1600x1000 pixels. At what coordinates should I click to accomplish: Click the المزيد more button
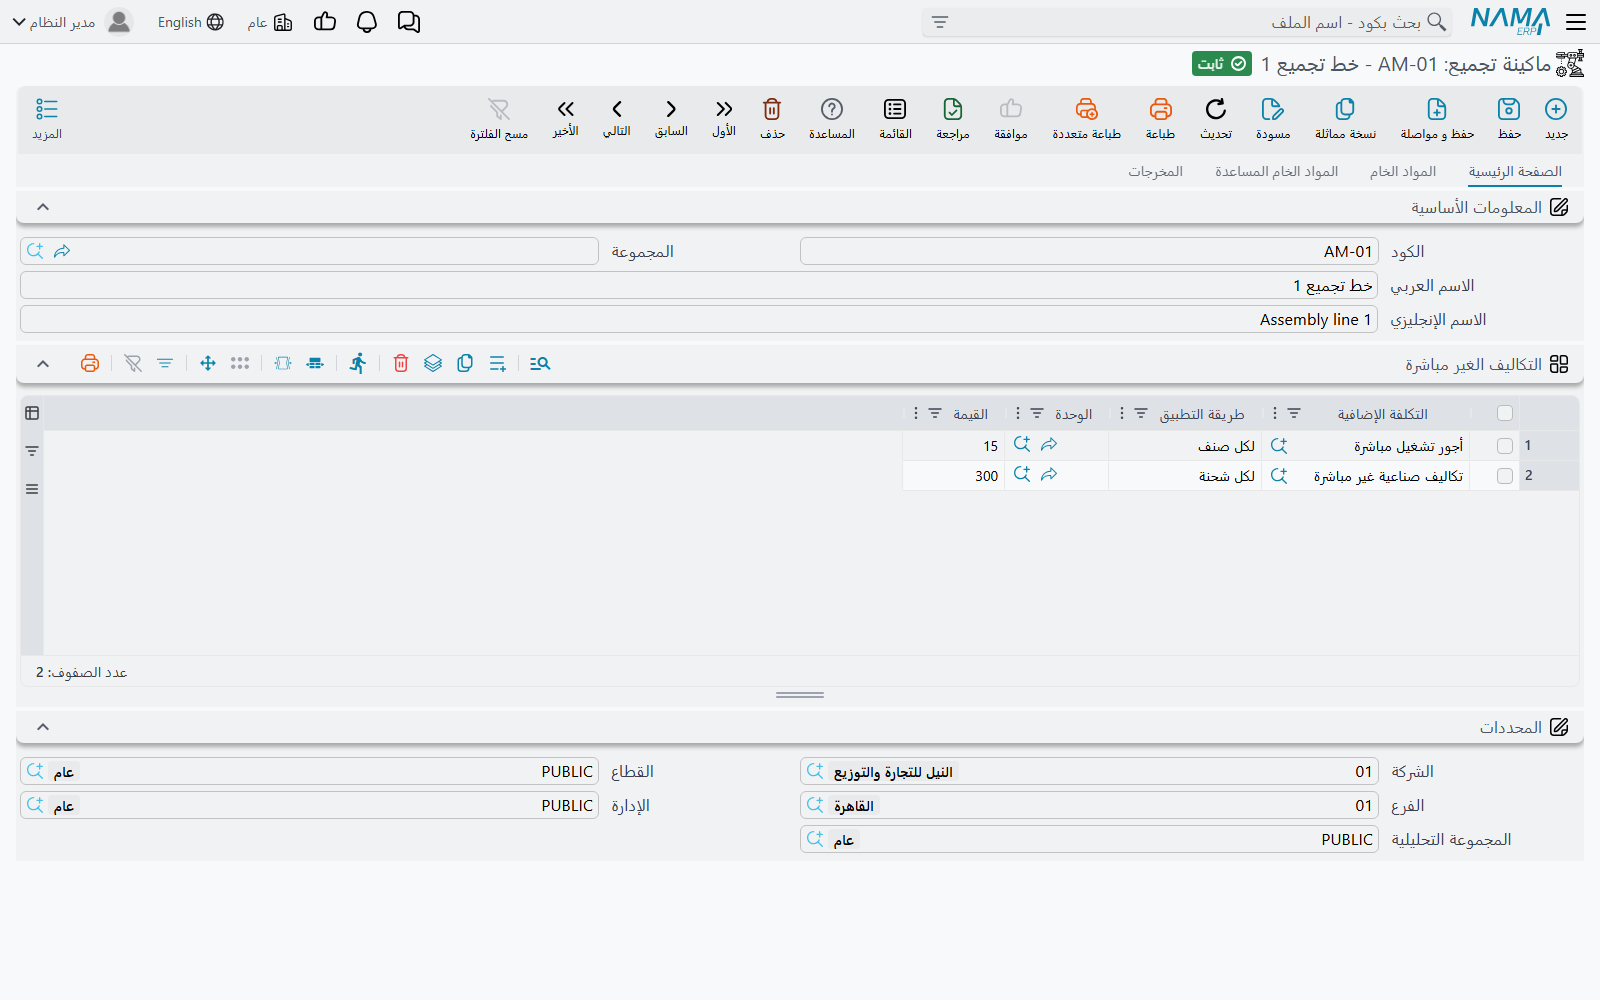[47, 118]
